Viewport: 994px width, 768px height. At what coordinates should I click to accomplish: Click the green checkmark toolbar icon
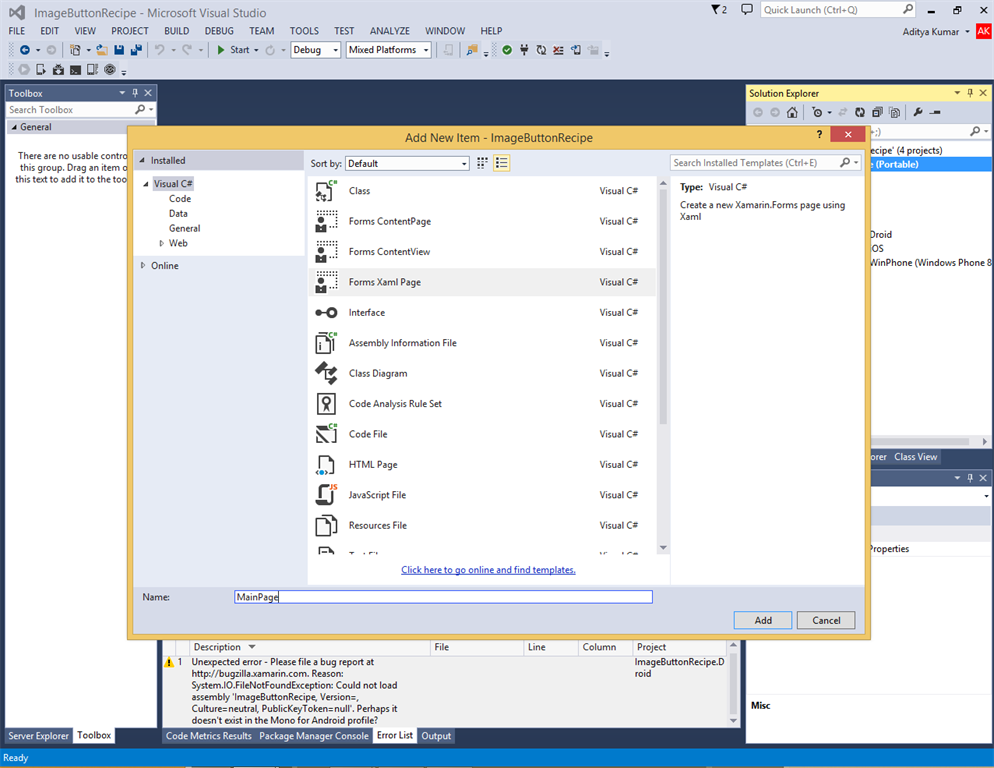[507, 50]
